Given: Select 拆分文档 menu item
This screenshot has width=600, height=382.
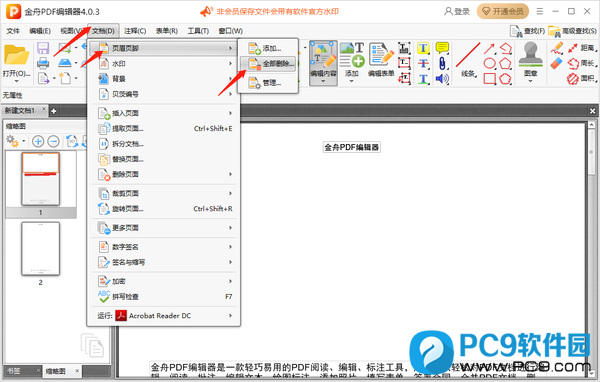Looking at the screenshot, I should 164,144.
